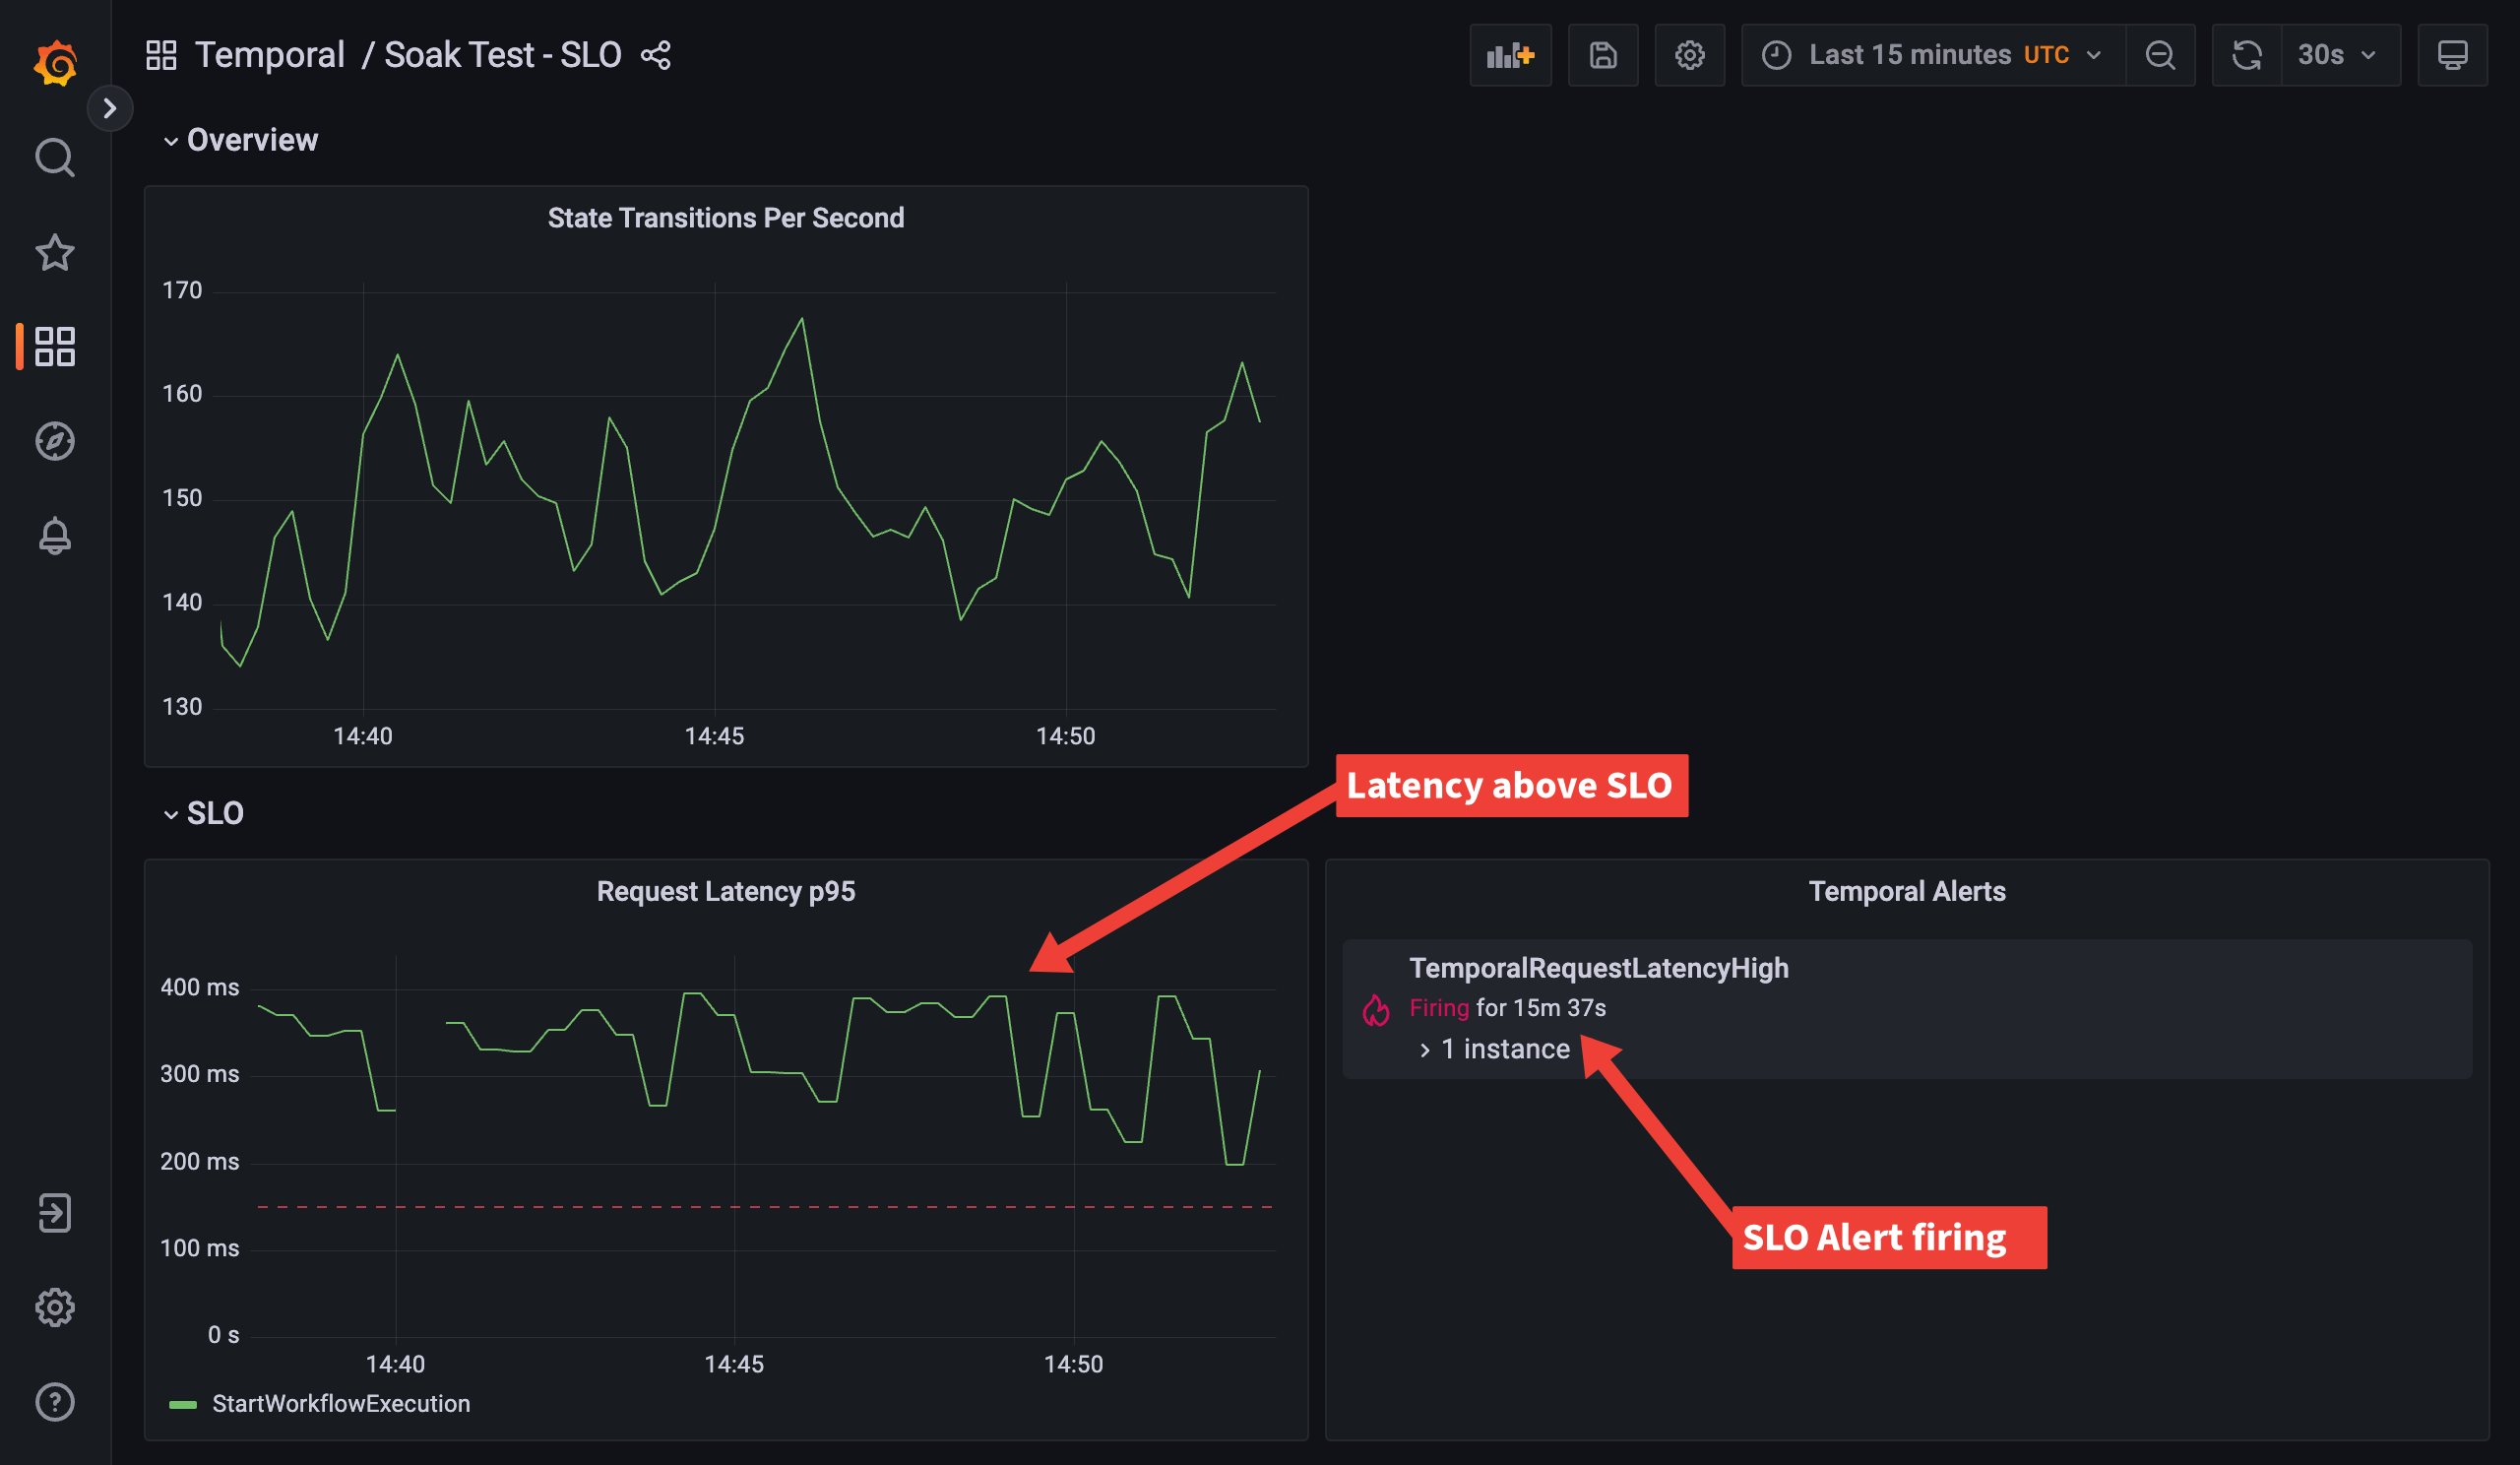Open the search icon in sidebar
The height and width of the screenshot is (1465, 2520).
pos(55,158)
